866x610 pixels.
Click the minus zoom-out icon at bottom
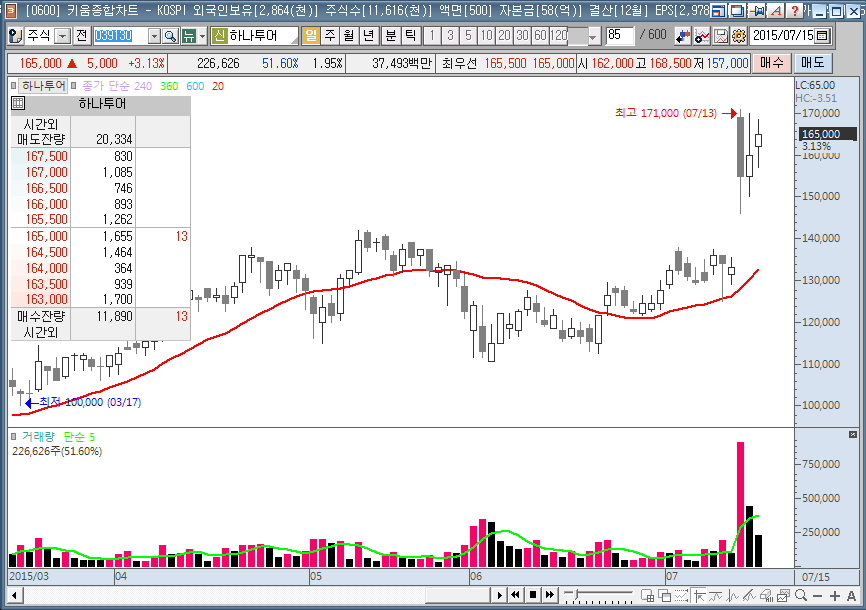click(817, 596)
